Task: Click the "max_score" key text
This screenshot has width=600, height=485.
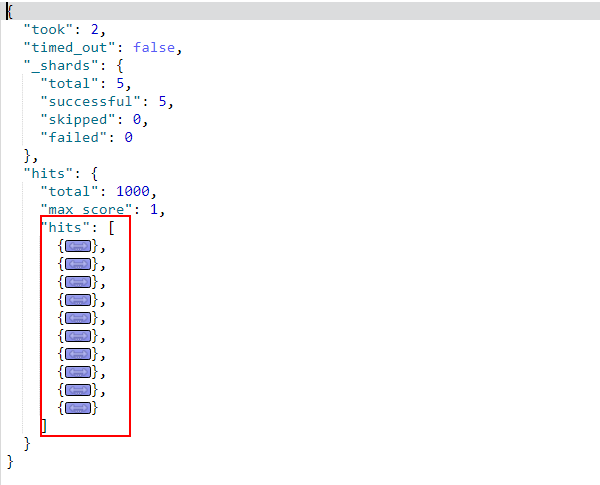Action: (86, 209)
